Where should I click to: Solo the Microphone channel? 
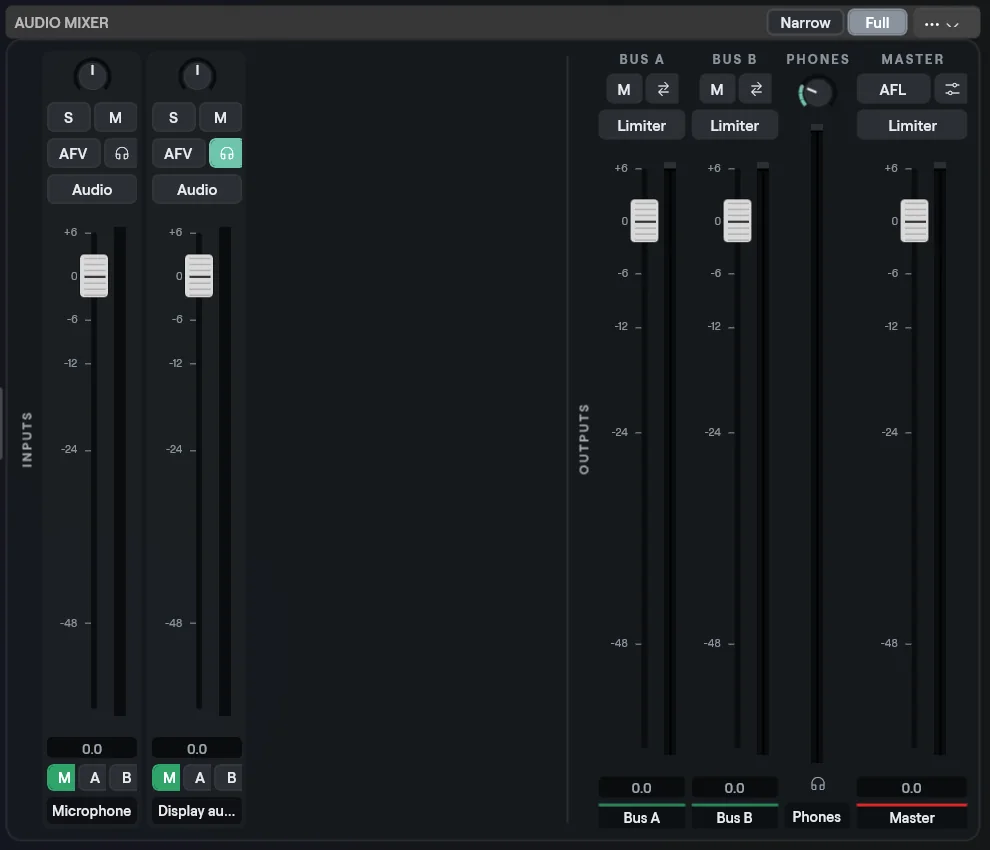coord(68,117)
